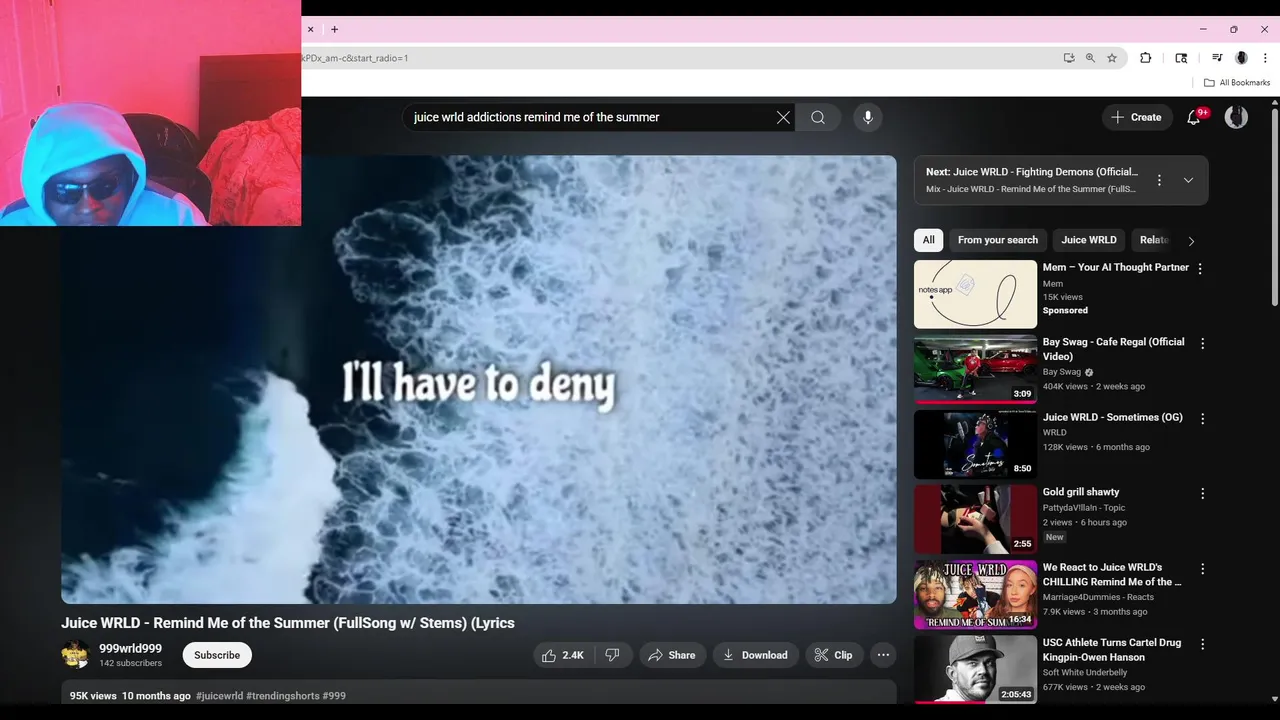Open options for Mem sponsored video

[x=1200, y=268]
